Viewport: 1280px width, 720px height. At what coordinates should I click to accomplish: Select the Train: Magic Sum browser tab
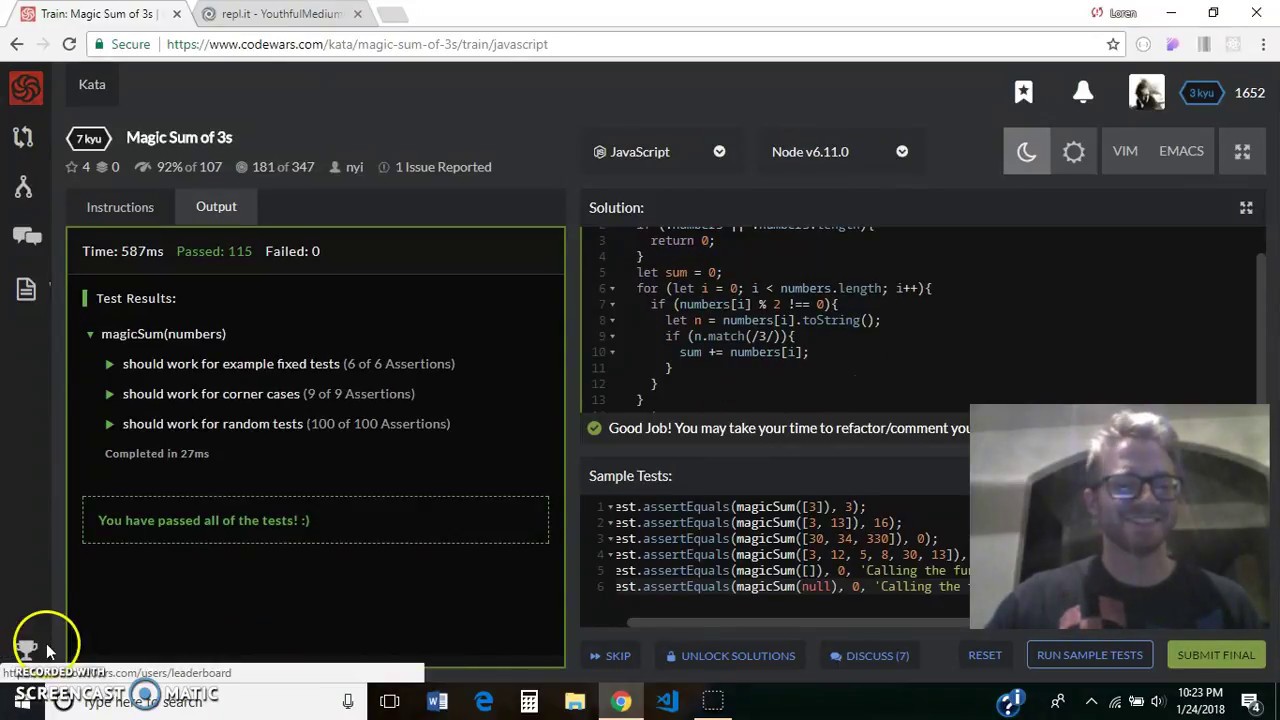97,14
